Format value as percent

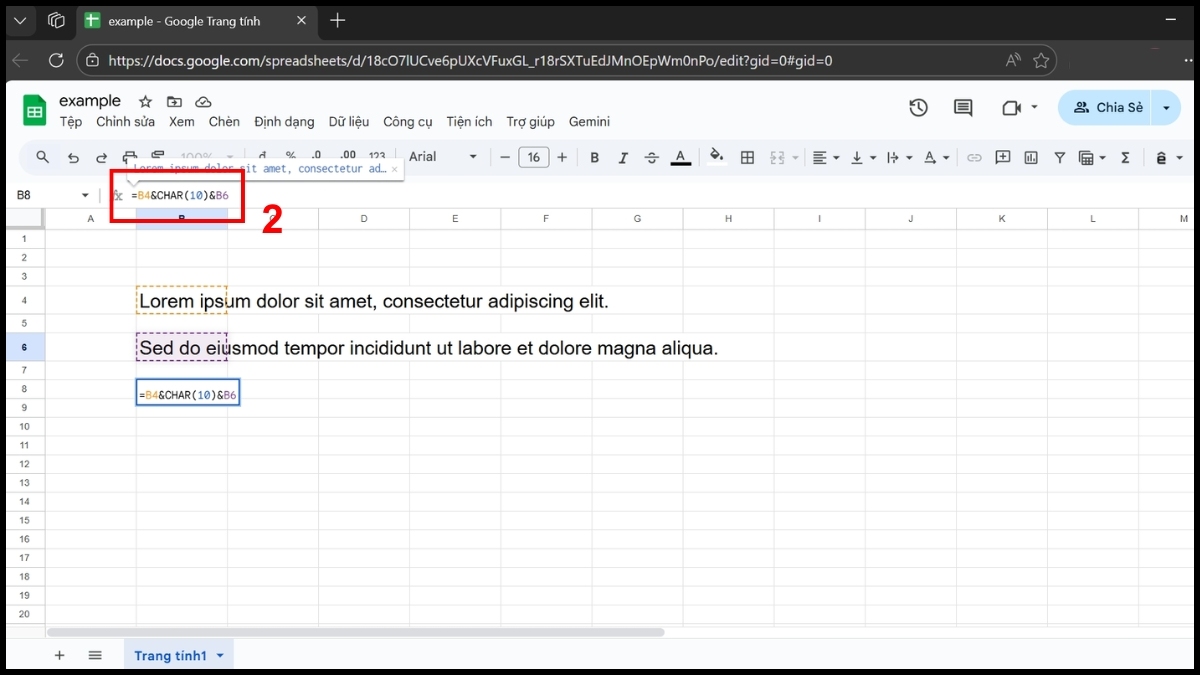(x=290, y=157)
